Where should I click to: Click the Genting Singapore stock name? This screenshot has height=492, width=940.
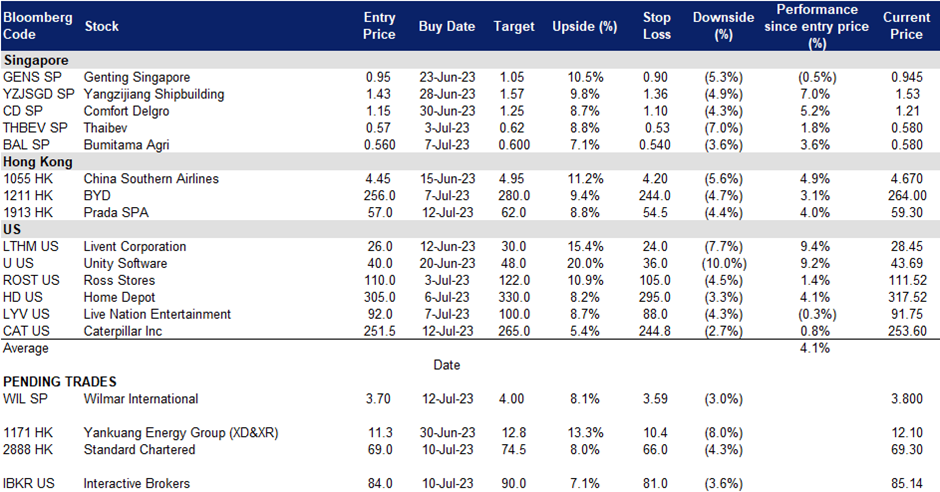(137, 77)
